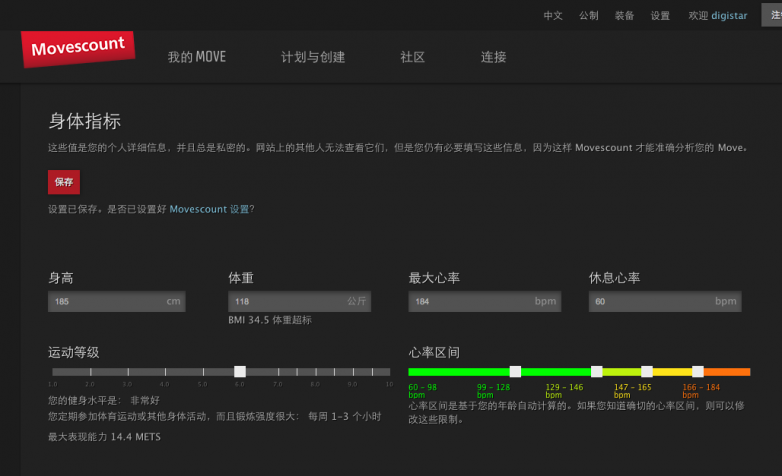Select the 中文 language option
The height and width of the screenshot is (476, 782).
[553, 15]
